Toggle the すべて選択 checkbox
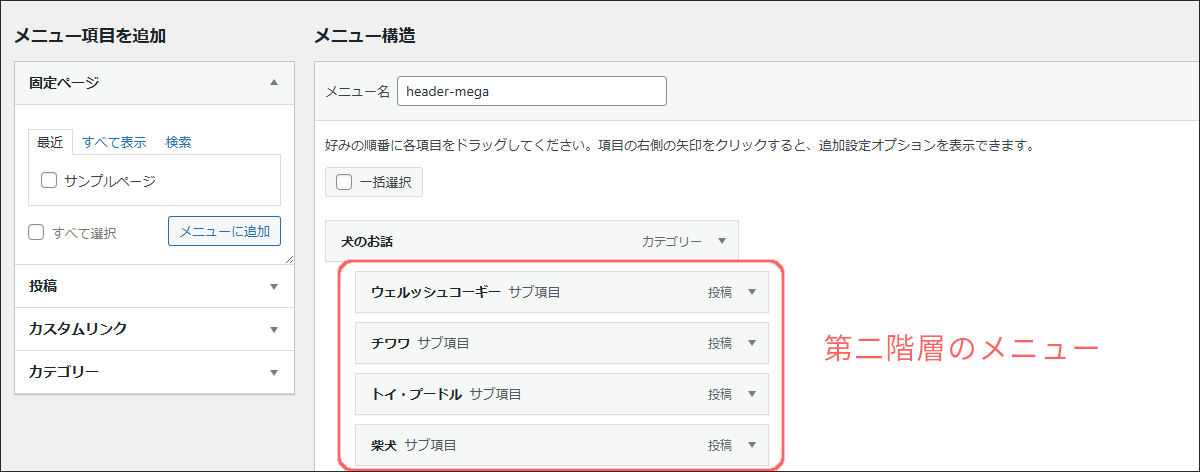Viewport: 1200px width, 472px height. (x=37, y=232)
